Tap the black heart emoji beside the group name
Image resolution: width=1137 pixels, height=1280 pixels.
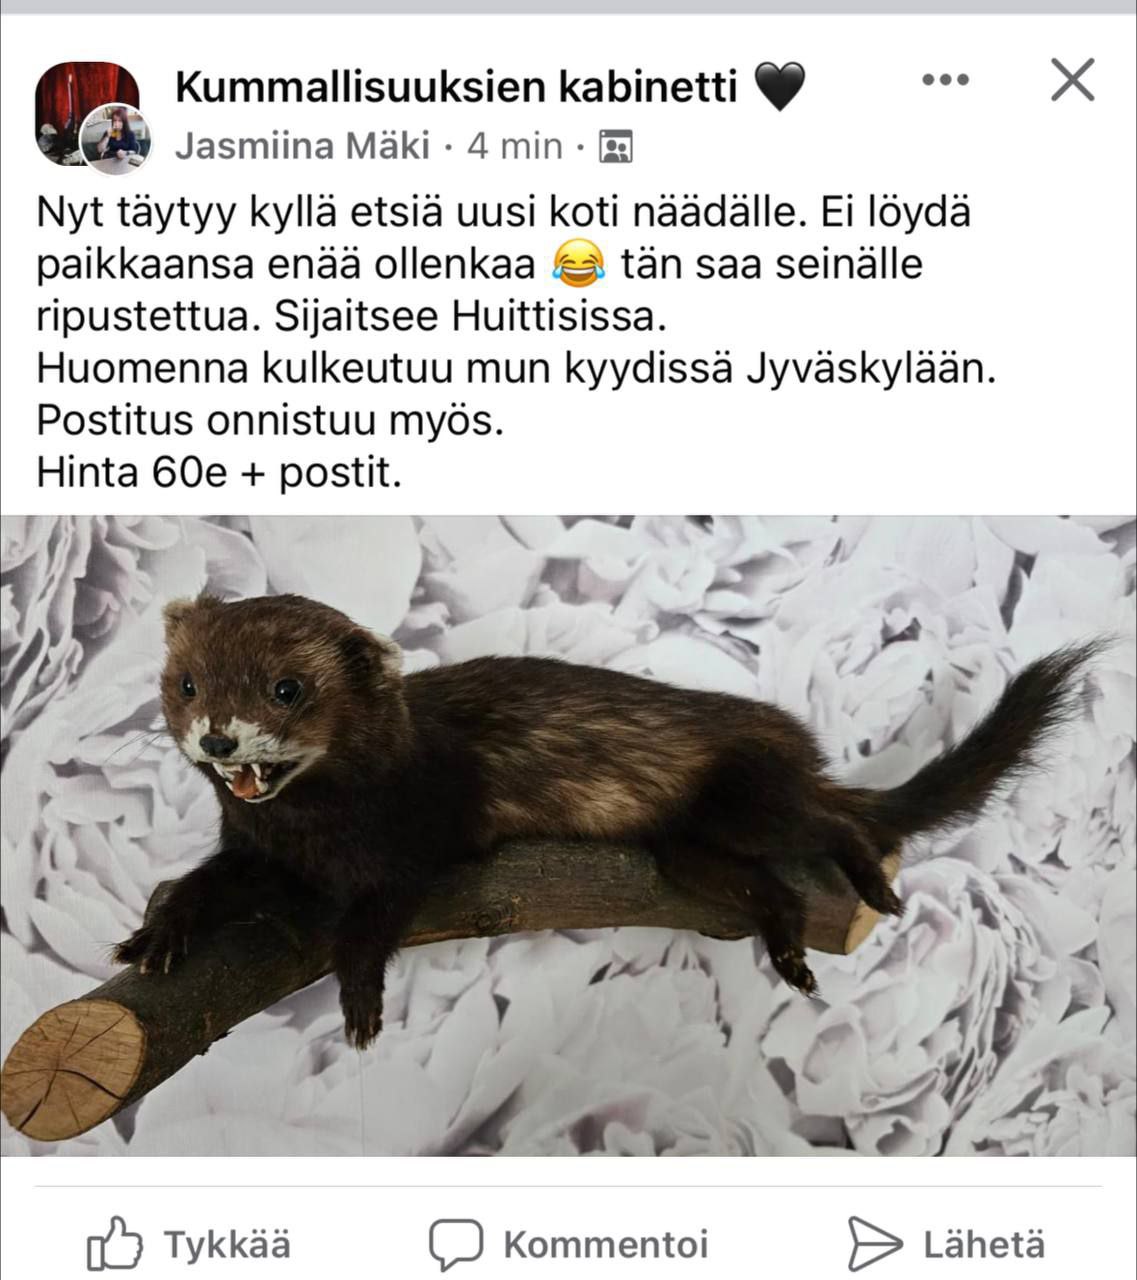[x=778, y=88]
